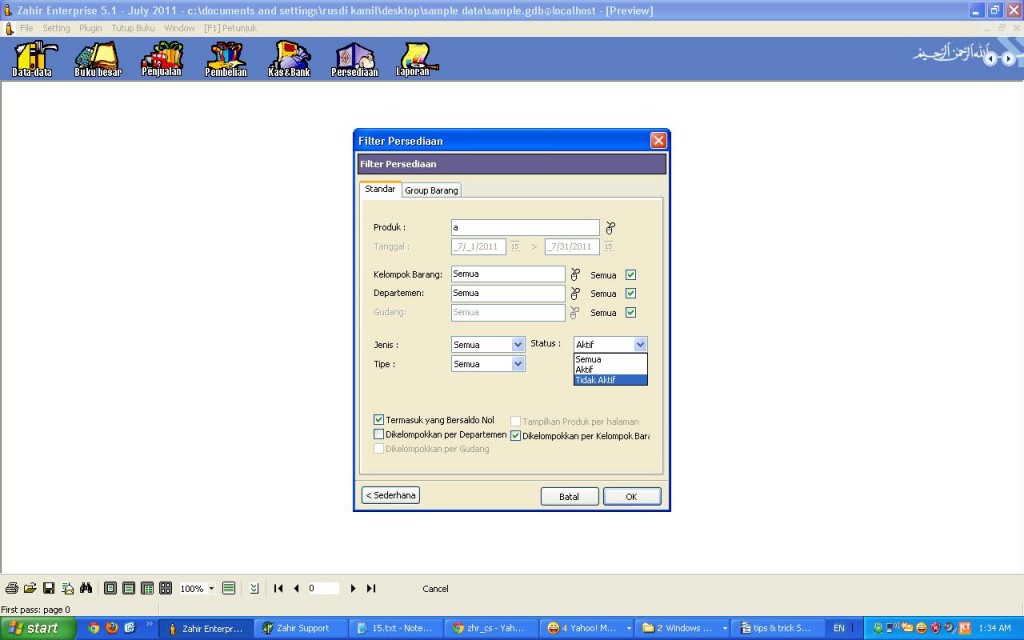Open the Pembelian module
This screenshot has width=1024, height=640.
225,59
